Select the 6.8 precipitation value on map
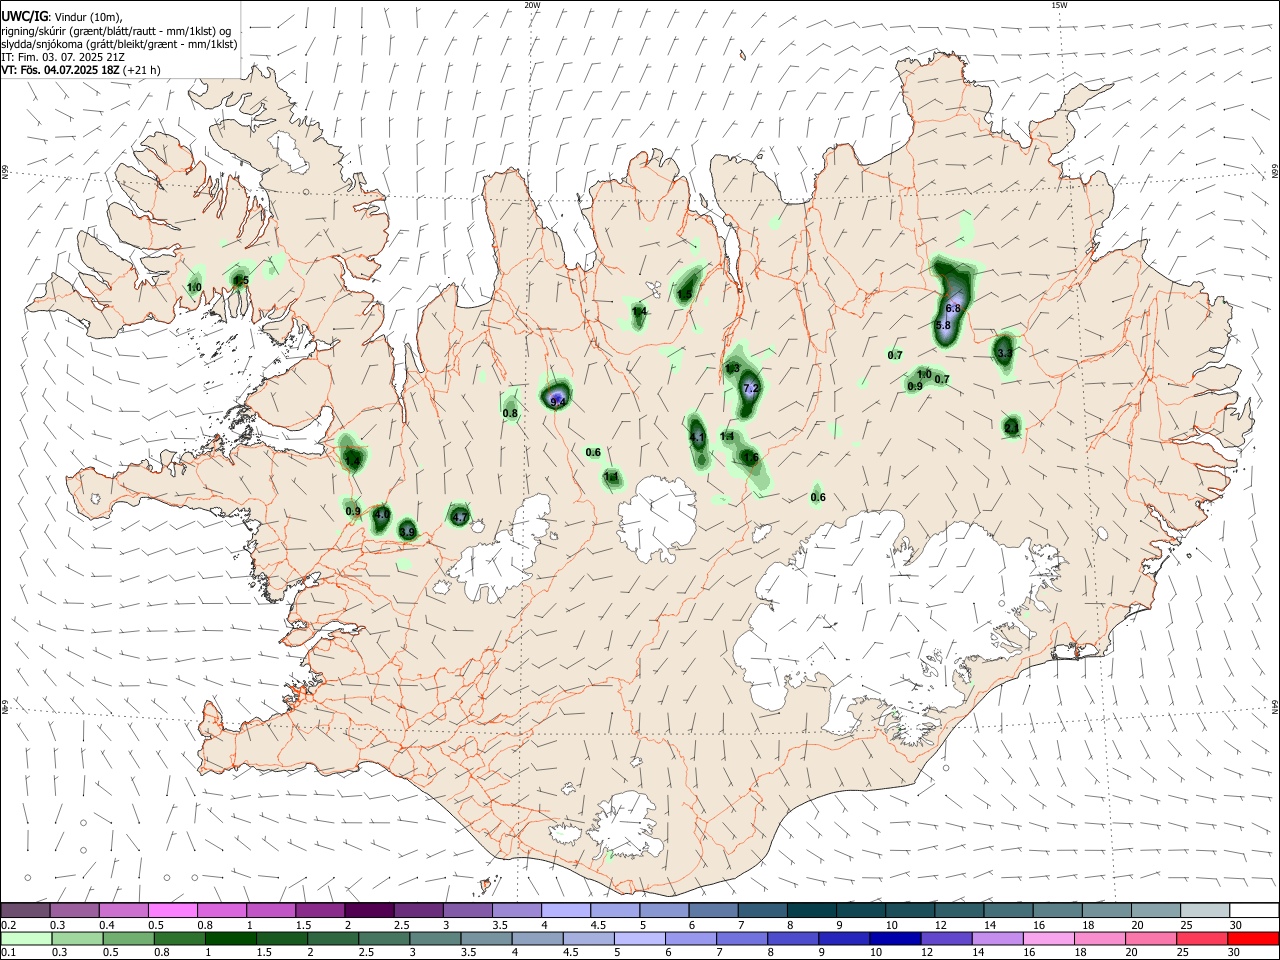Viewport: 1280px width, 960px height. point(953,309)
